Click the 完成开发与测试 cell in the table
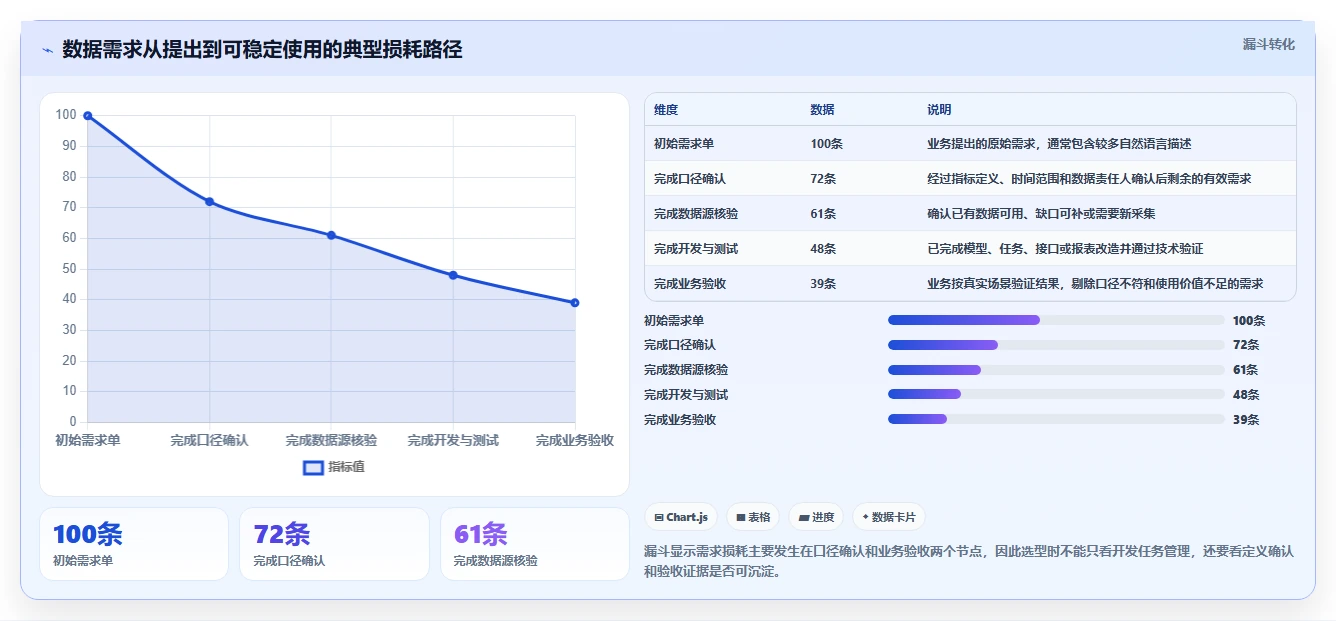The image size is (1336, 621). point(696,249)
